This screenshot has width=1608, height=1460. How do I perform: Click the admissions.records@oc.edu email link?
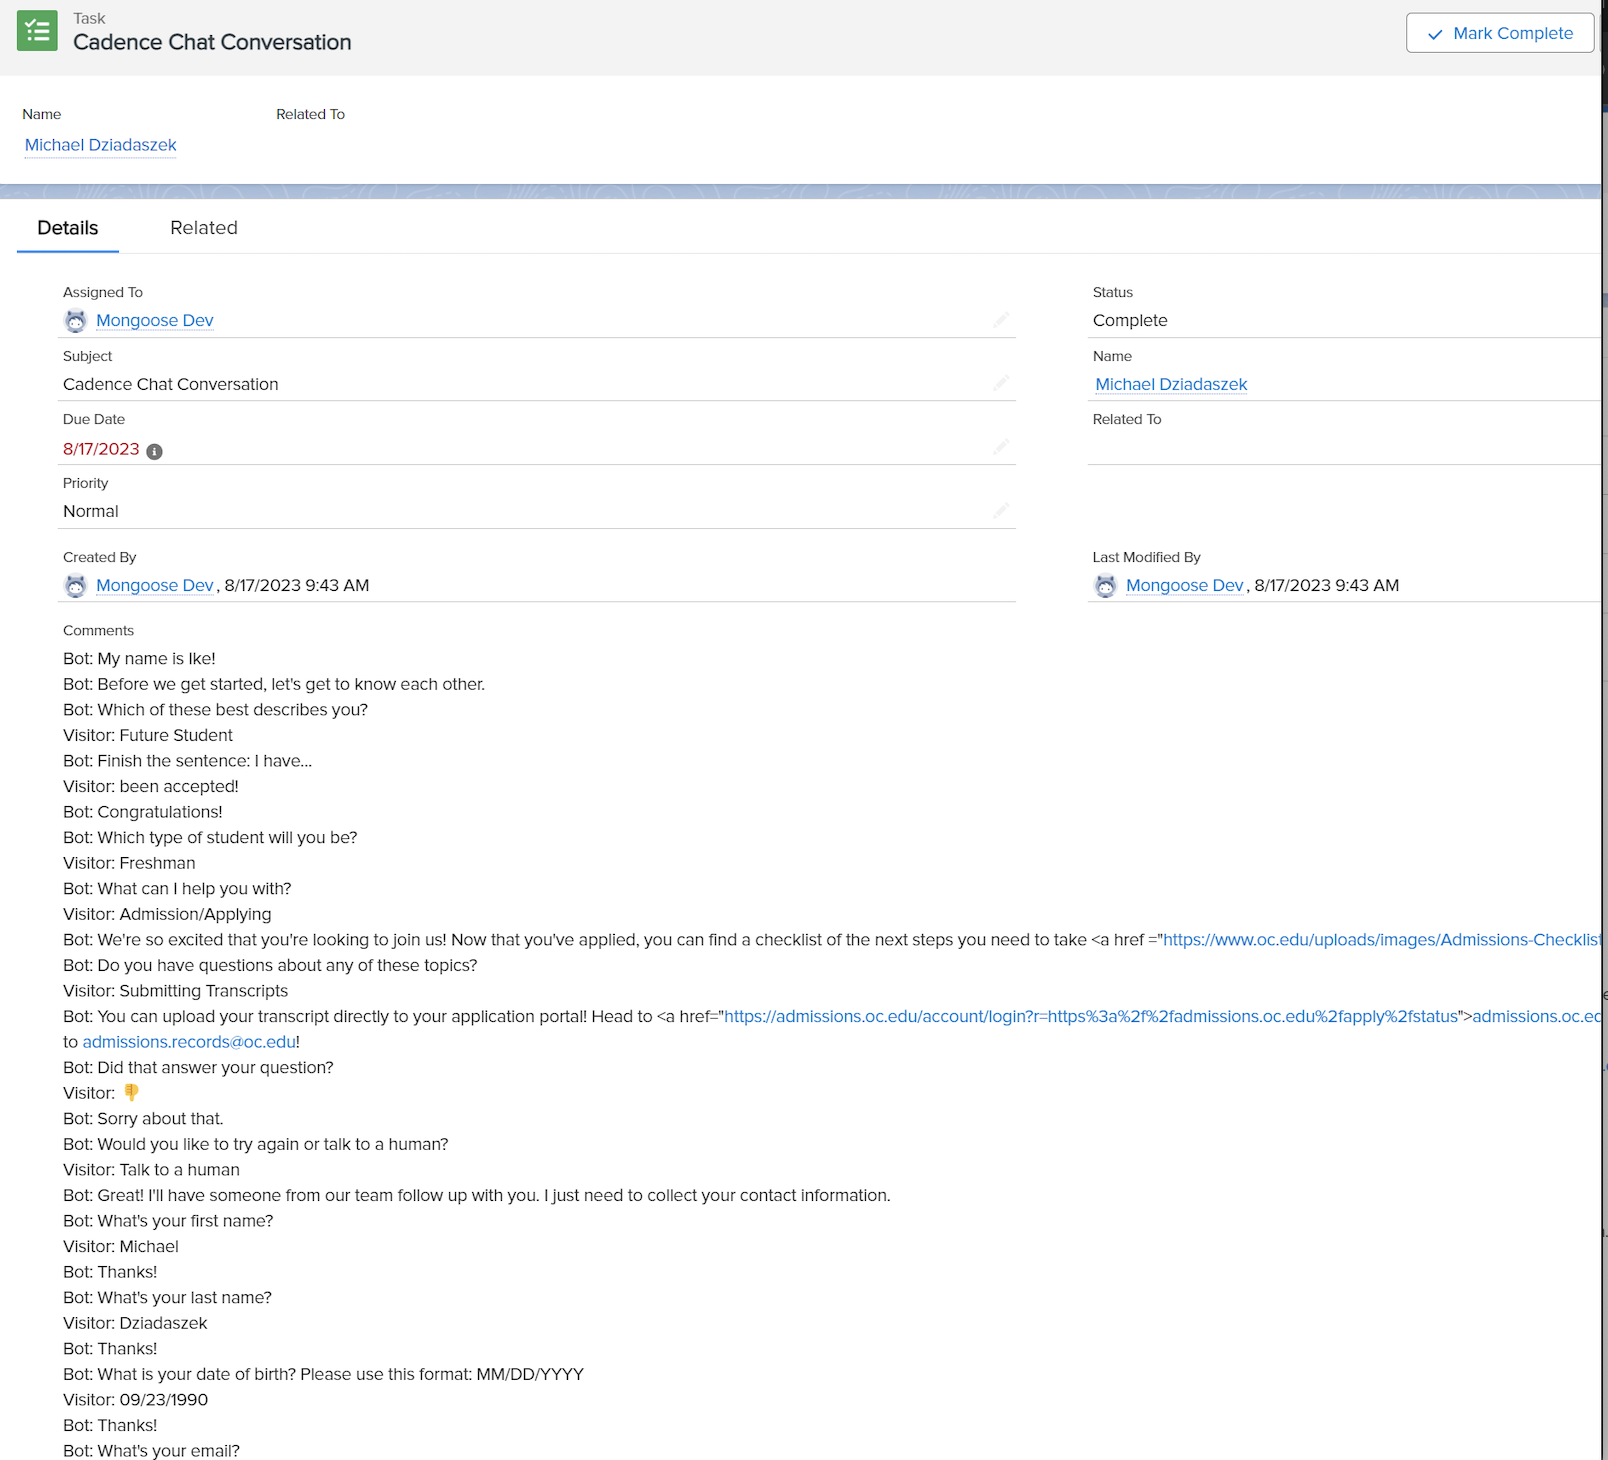click(189, 1042)
